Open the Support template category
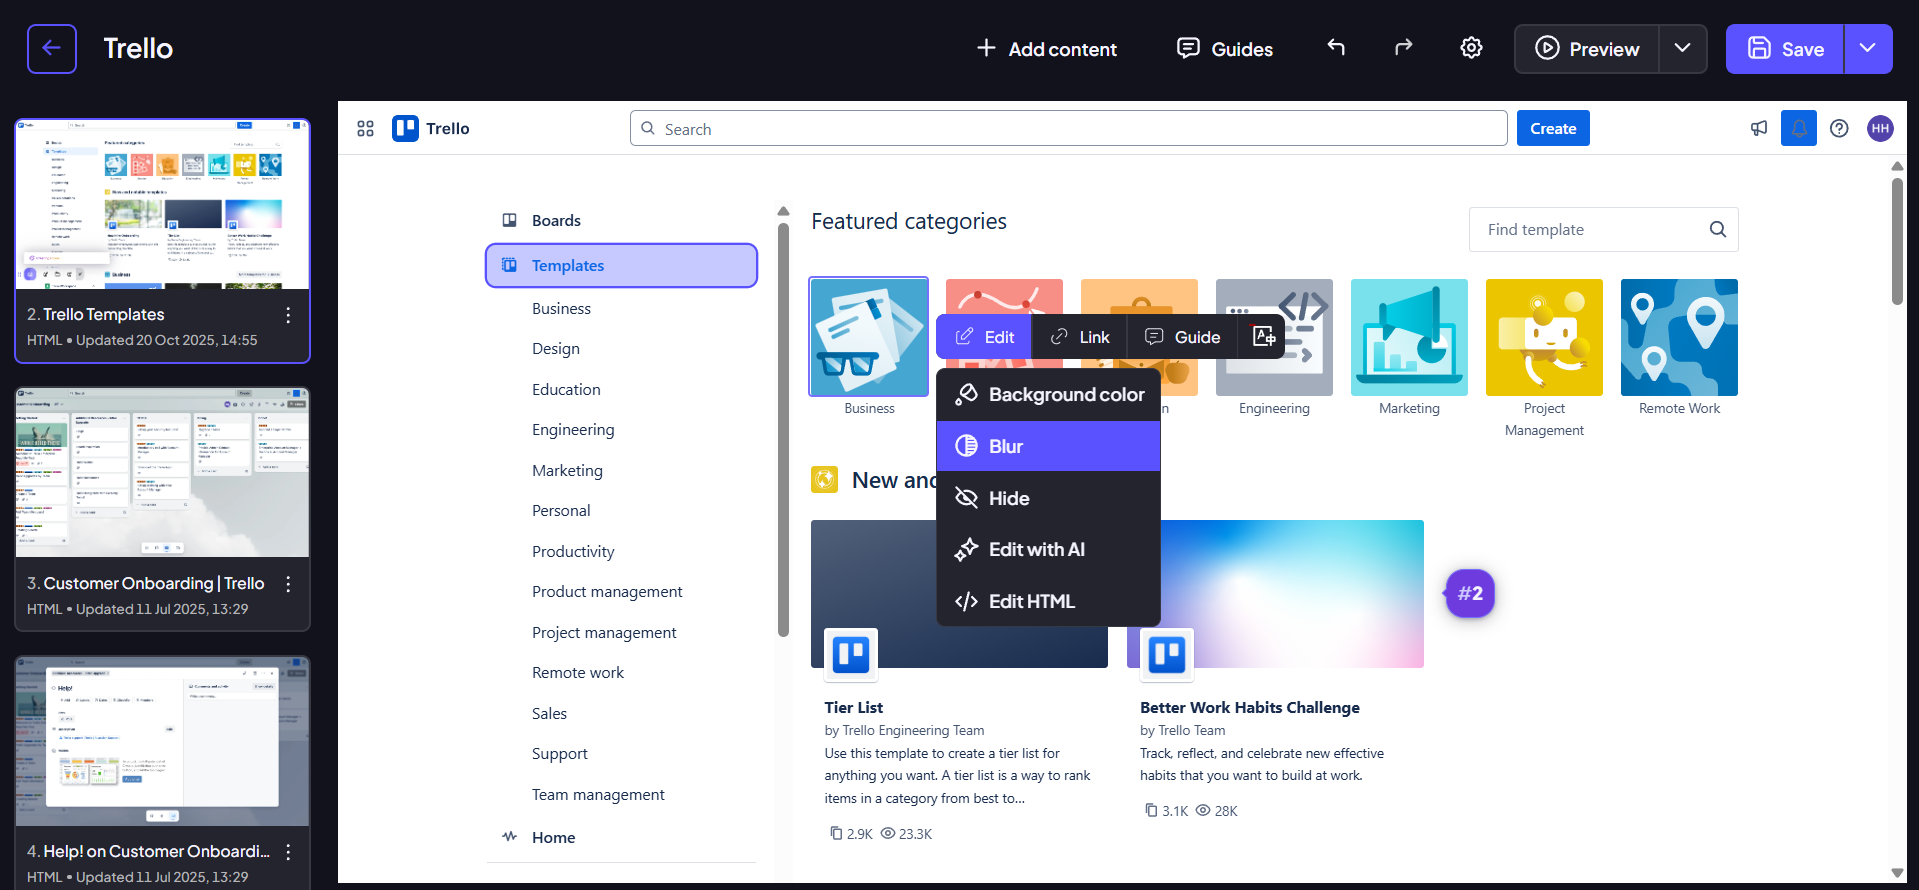The height and width of the screenshot is (890, 1919). 560,753
